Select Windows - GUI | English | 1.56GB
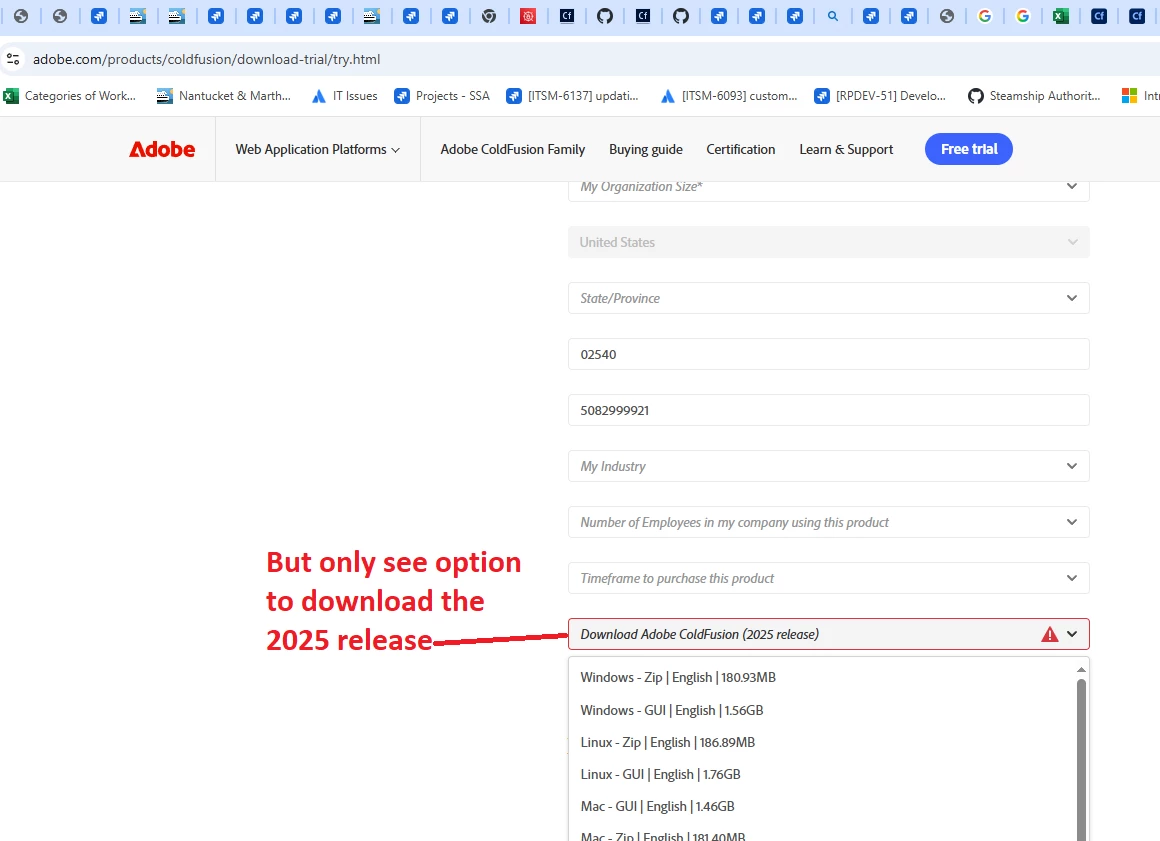The width and height of the screenshot is (1160, 841). [823, 710]
